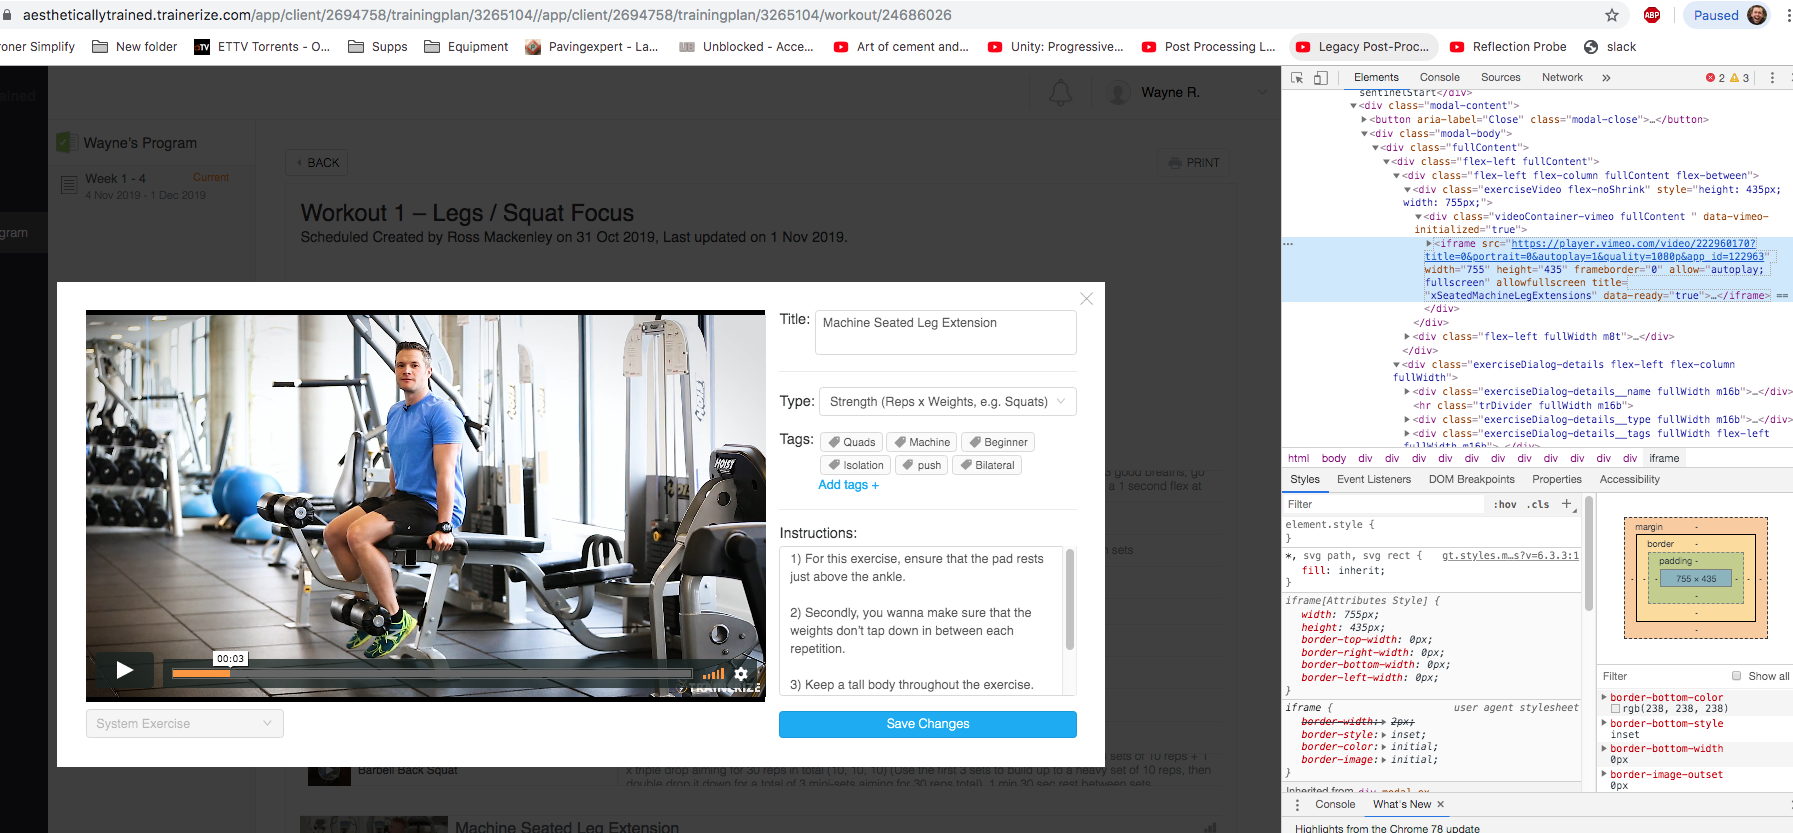Viewport: 1793px width, 833px height.
Task: Open the ETTV Torrents bookmark
Action: tap(262, 47)
